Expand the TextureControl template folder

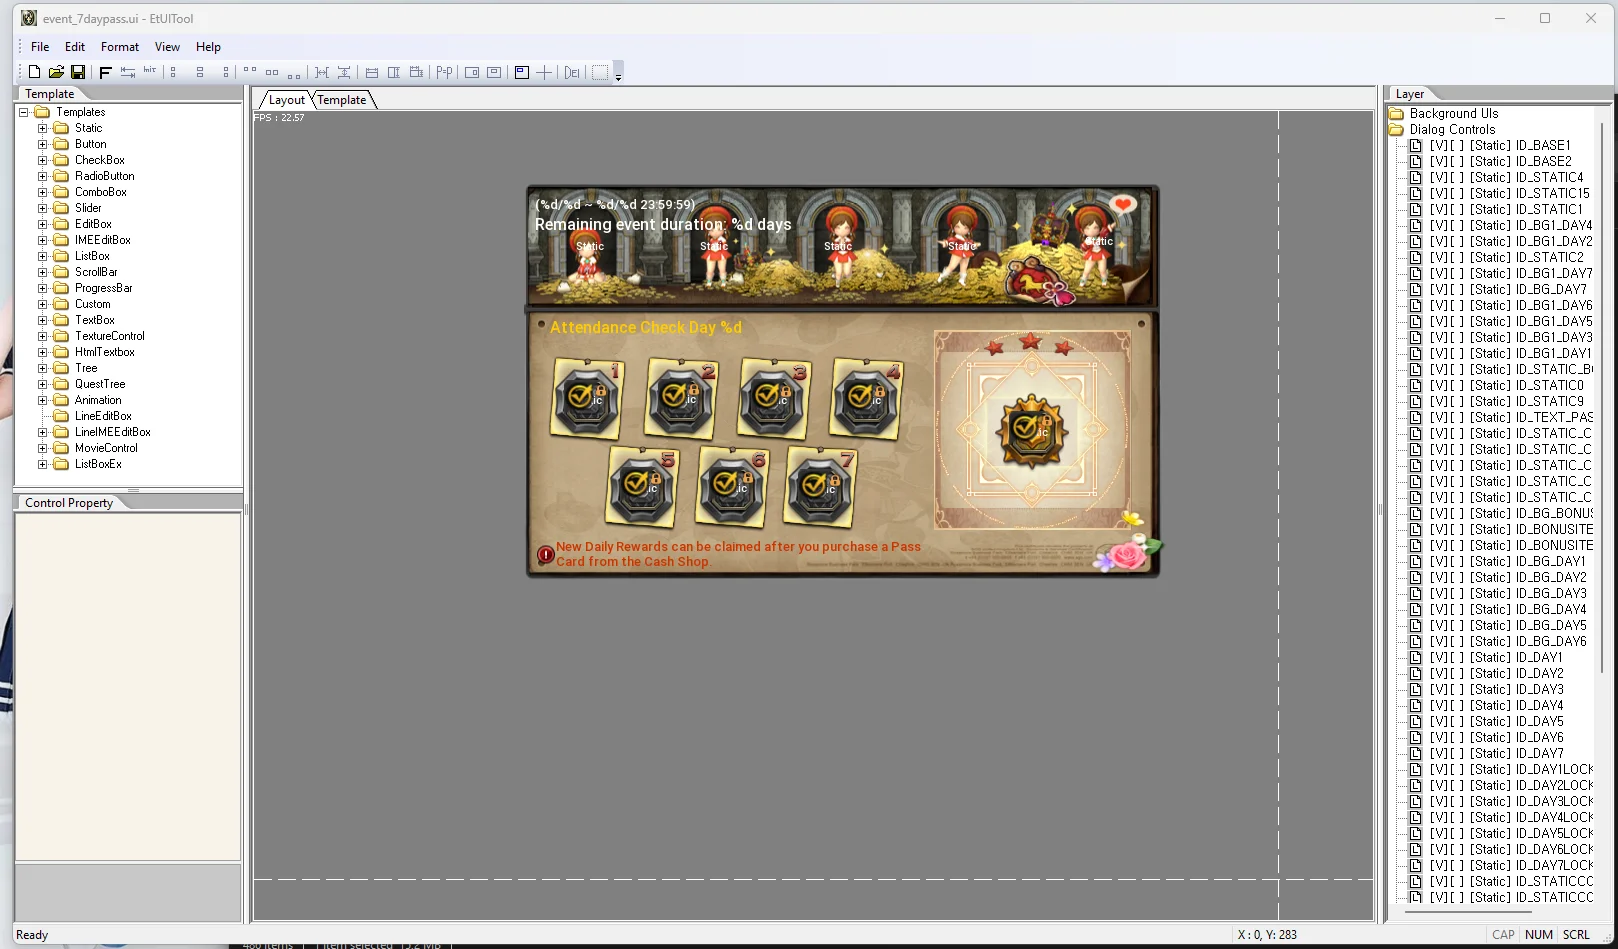point(42,336)
